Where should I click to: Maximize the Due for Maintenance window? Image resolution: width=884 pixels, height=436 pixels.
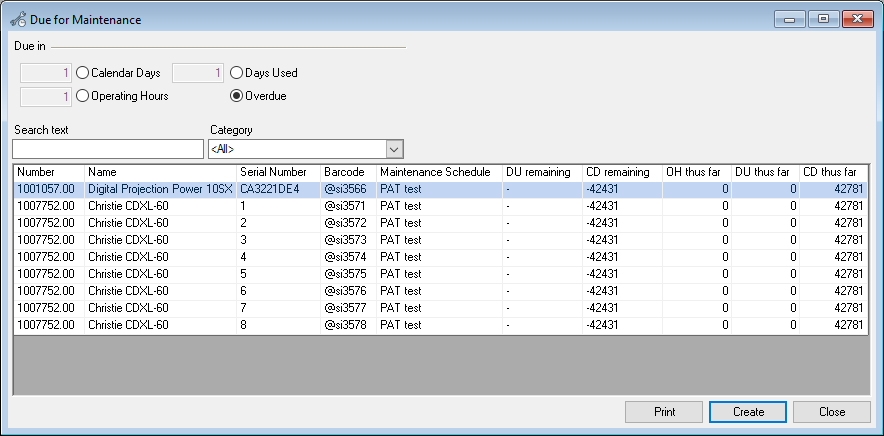coord(823,19)
